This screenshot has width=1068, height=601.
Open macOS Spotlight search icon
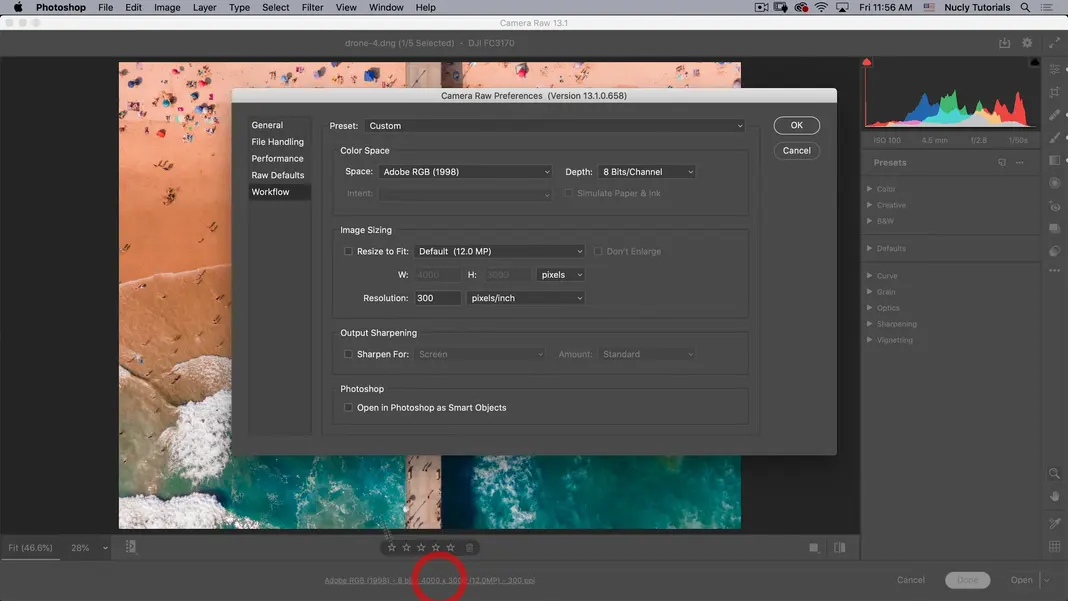(x=1025, y=7)
